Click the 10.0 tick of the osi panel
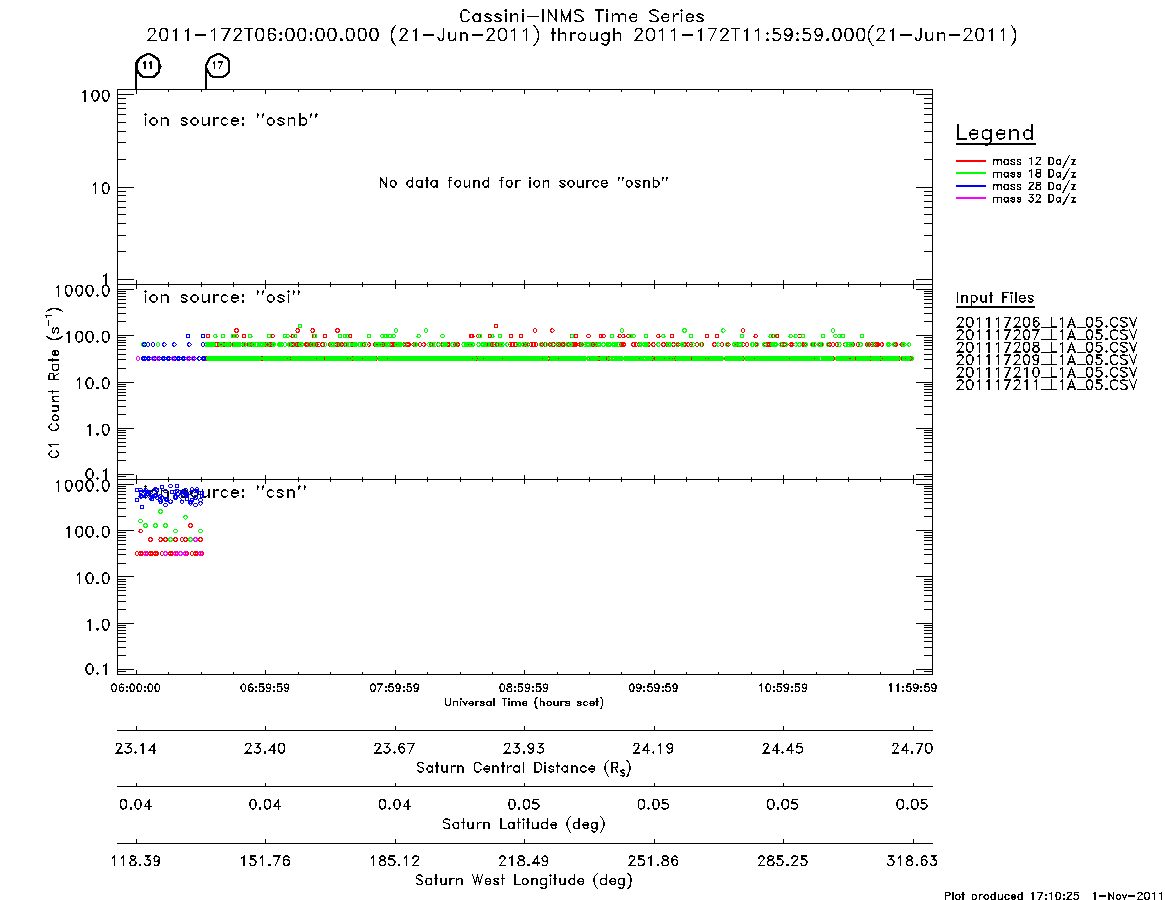The height and width of the screenshot is (900, 1165). pos(93,383)
